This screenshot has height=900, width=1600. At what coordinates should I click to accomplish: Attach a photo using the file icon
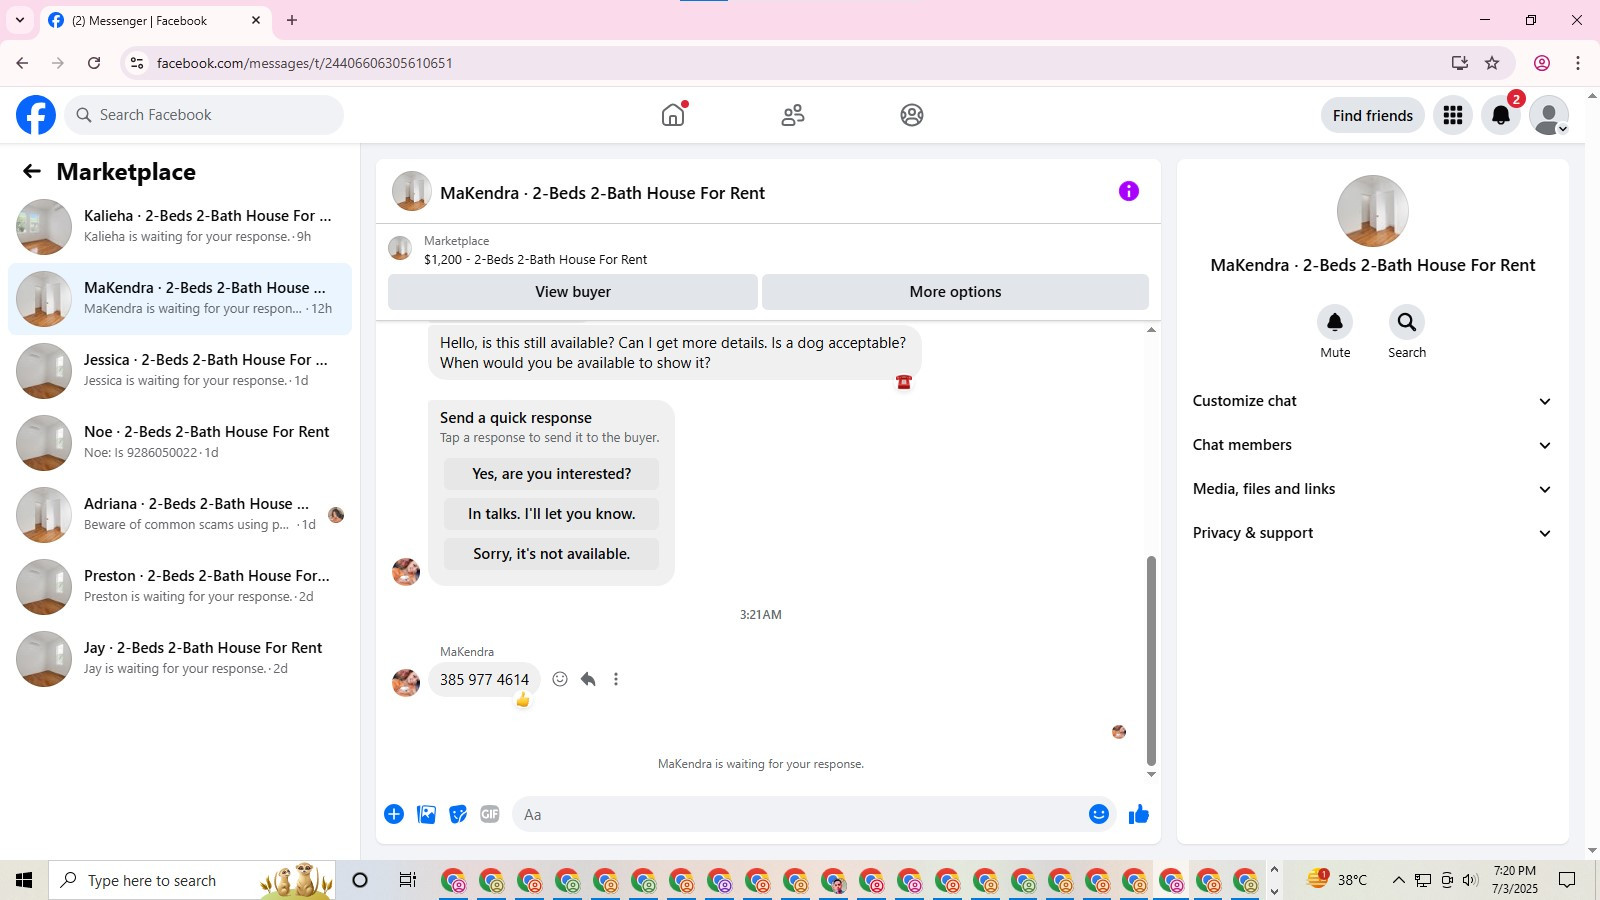(x=427, y=814)
